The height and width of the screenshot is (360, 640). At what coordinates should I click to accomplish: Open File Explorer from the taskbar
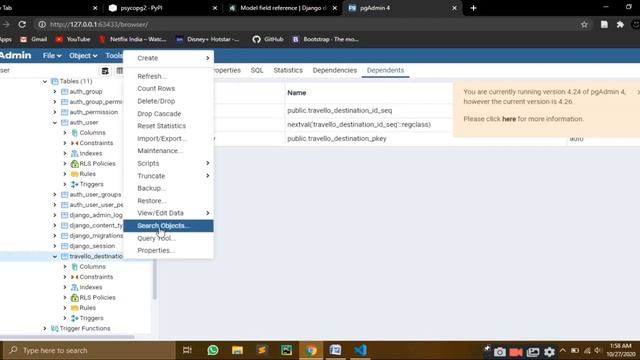tap(237, 350)
